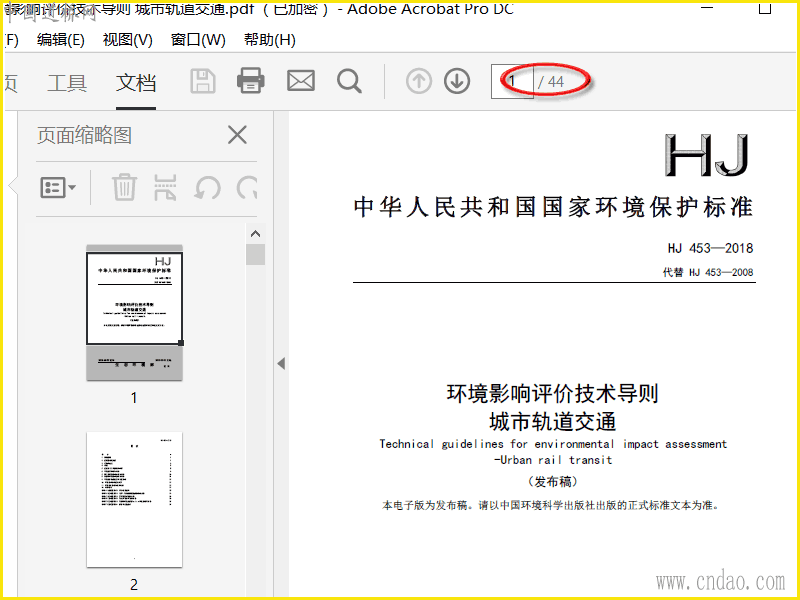The image size is (800, 600).
Task: Click the heading 环境影响评价技术导则
Action: [x=553, y=394]
